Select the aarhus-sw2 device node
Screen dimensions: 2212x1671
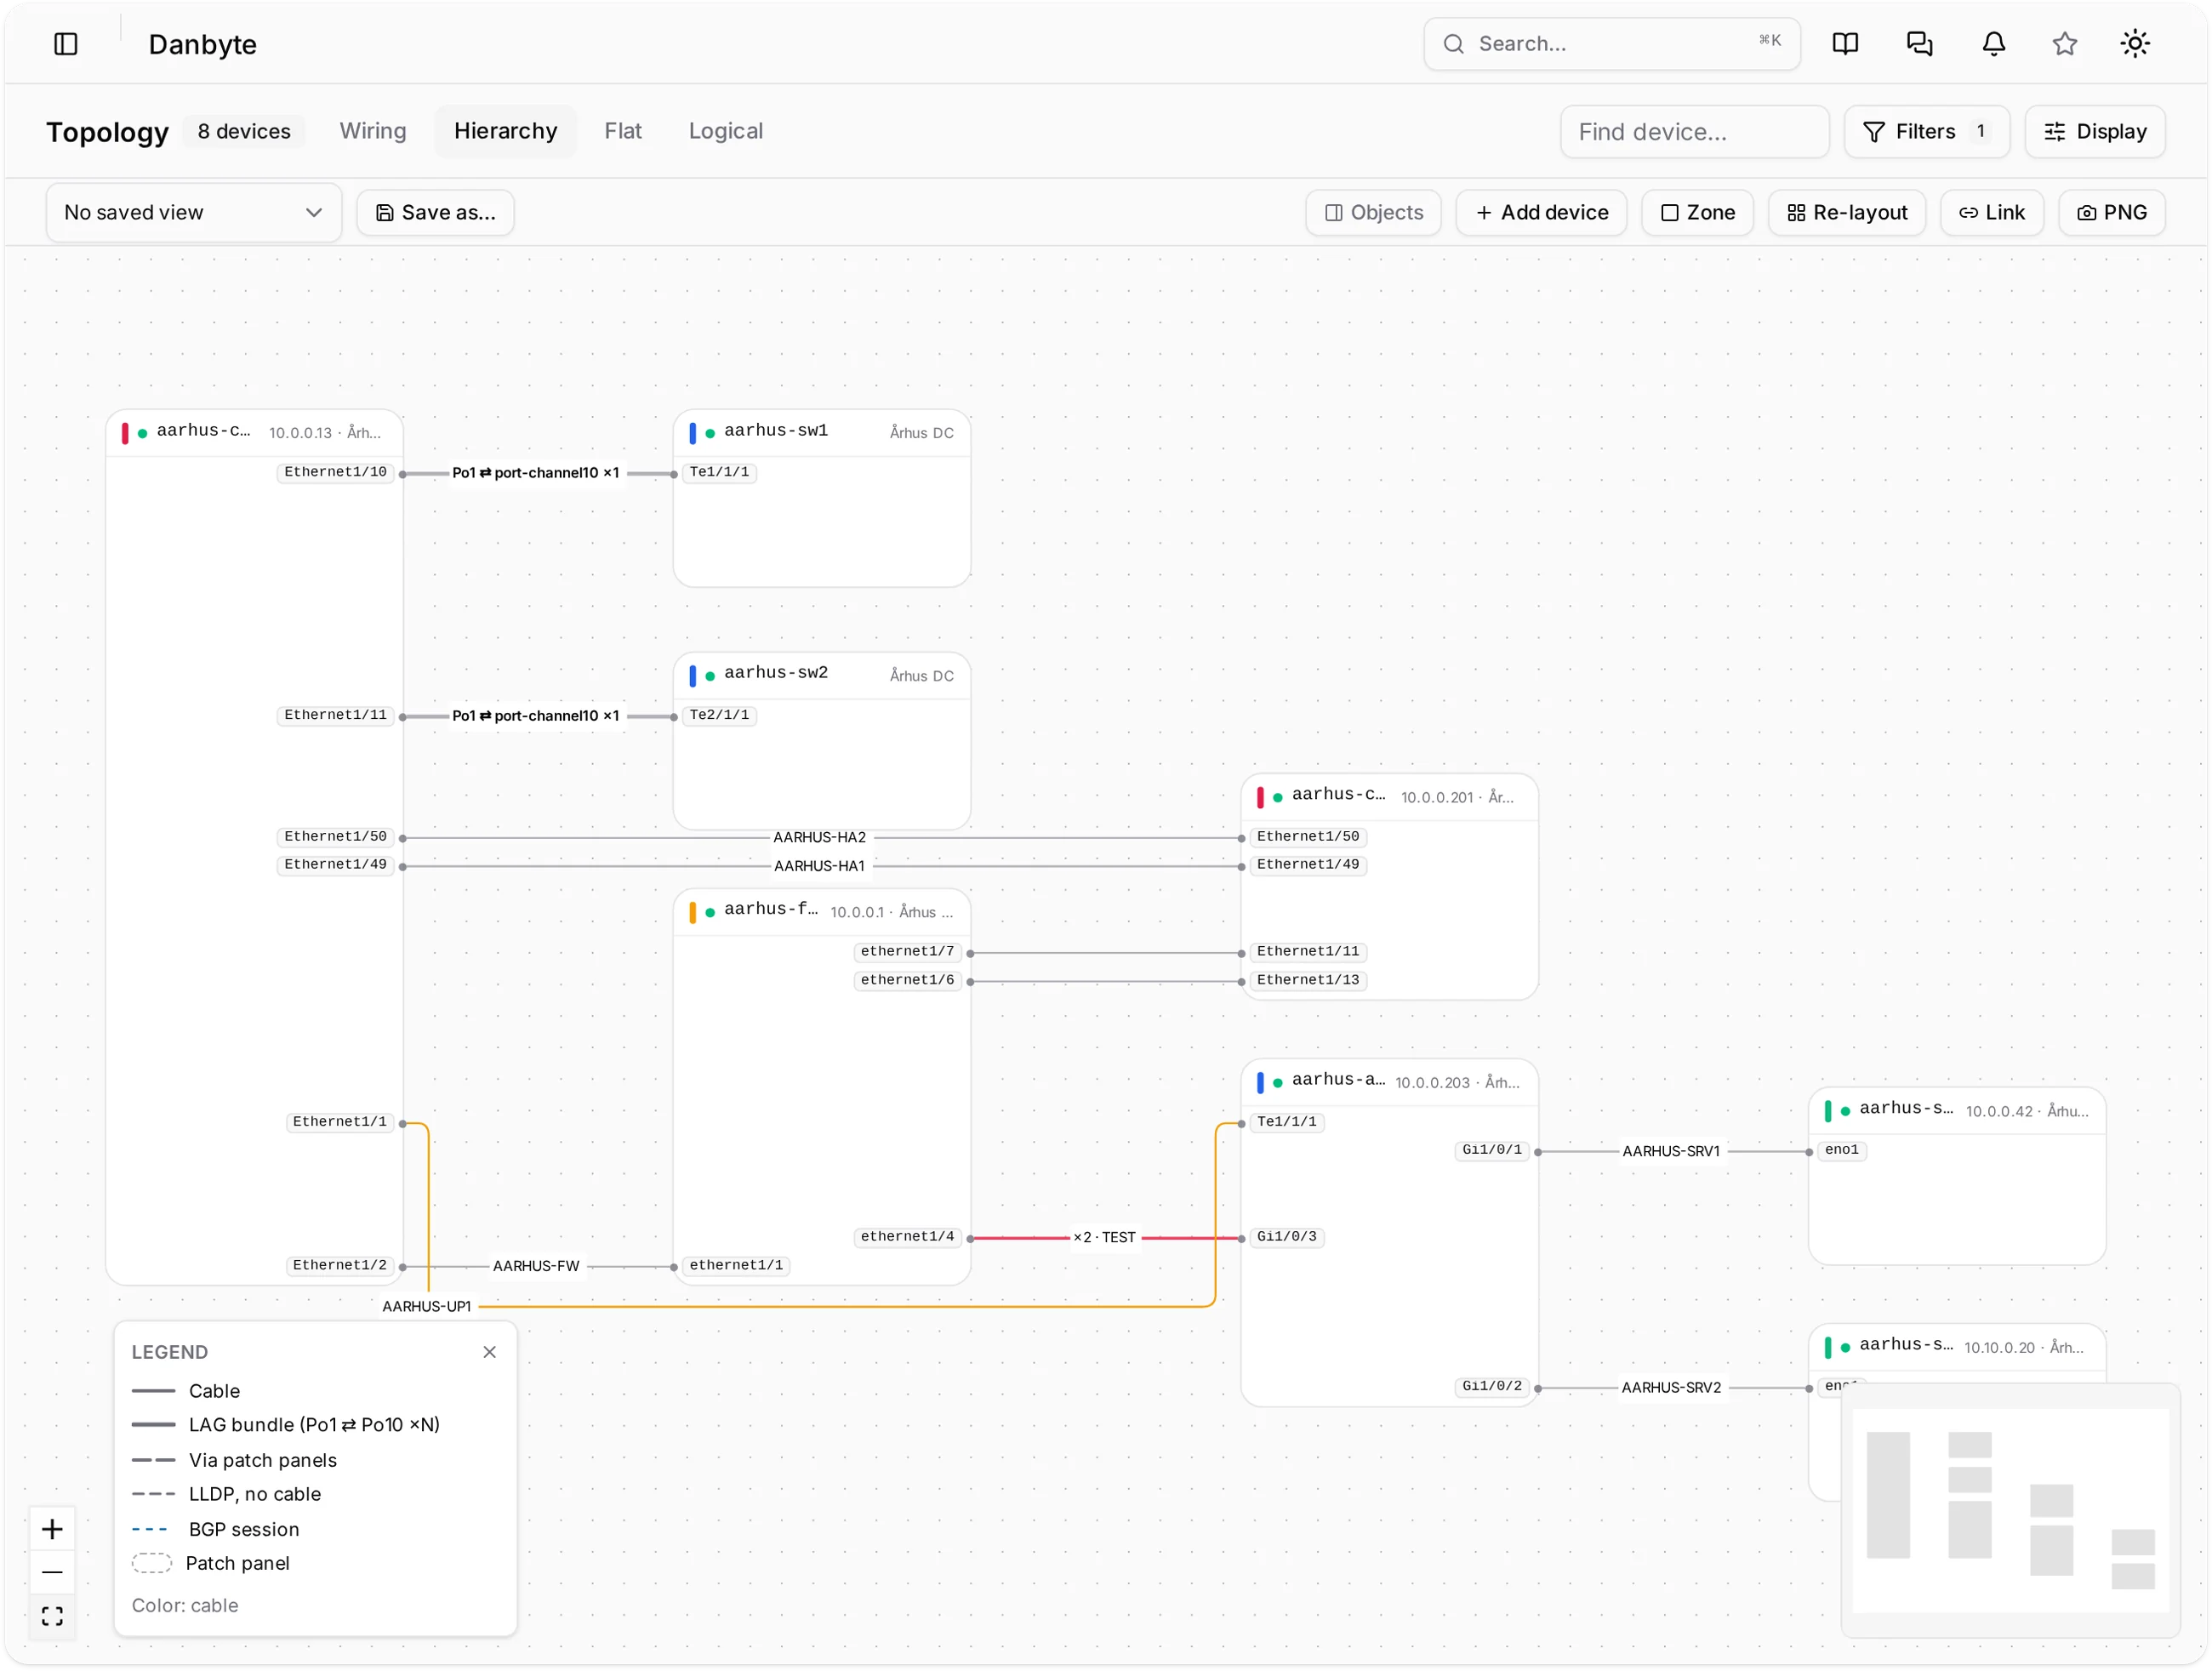pos(821,741)
